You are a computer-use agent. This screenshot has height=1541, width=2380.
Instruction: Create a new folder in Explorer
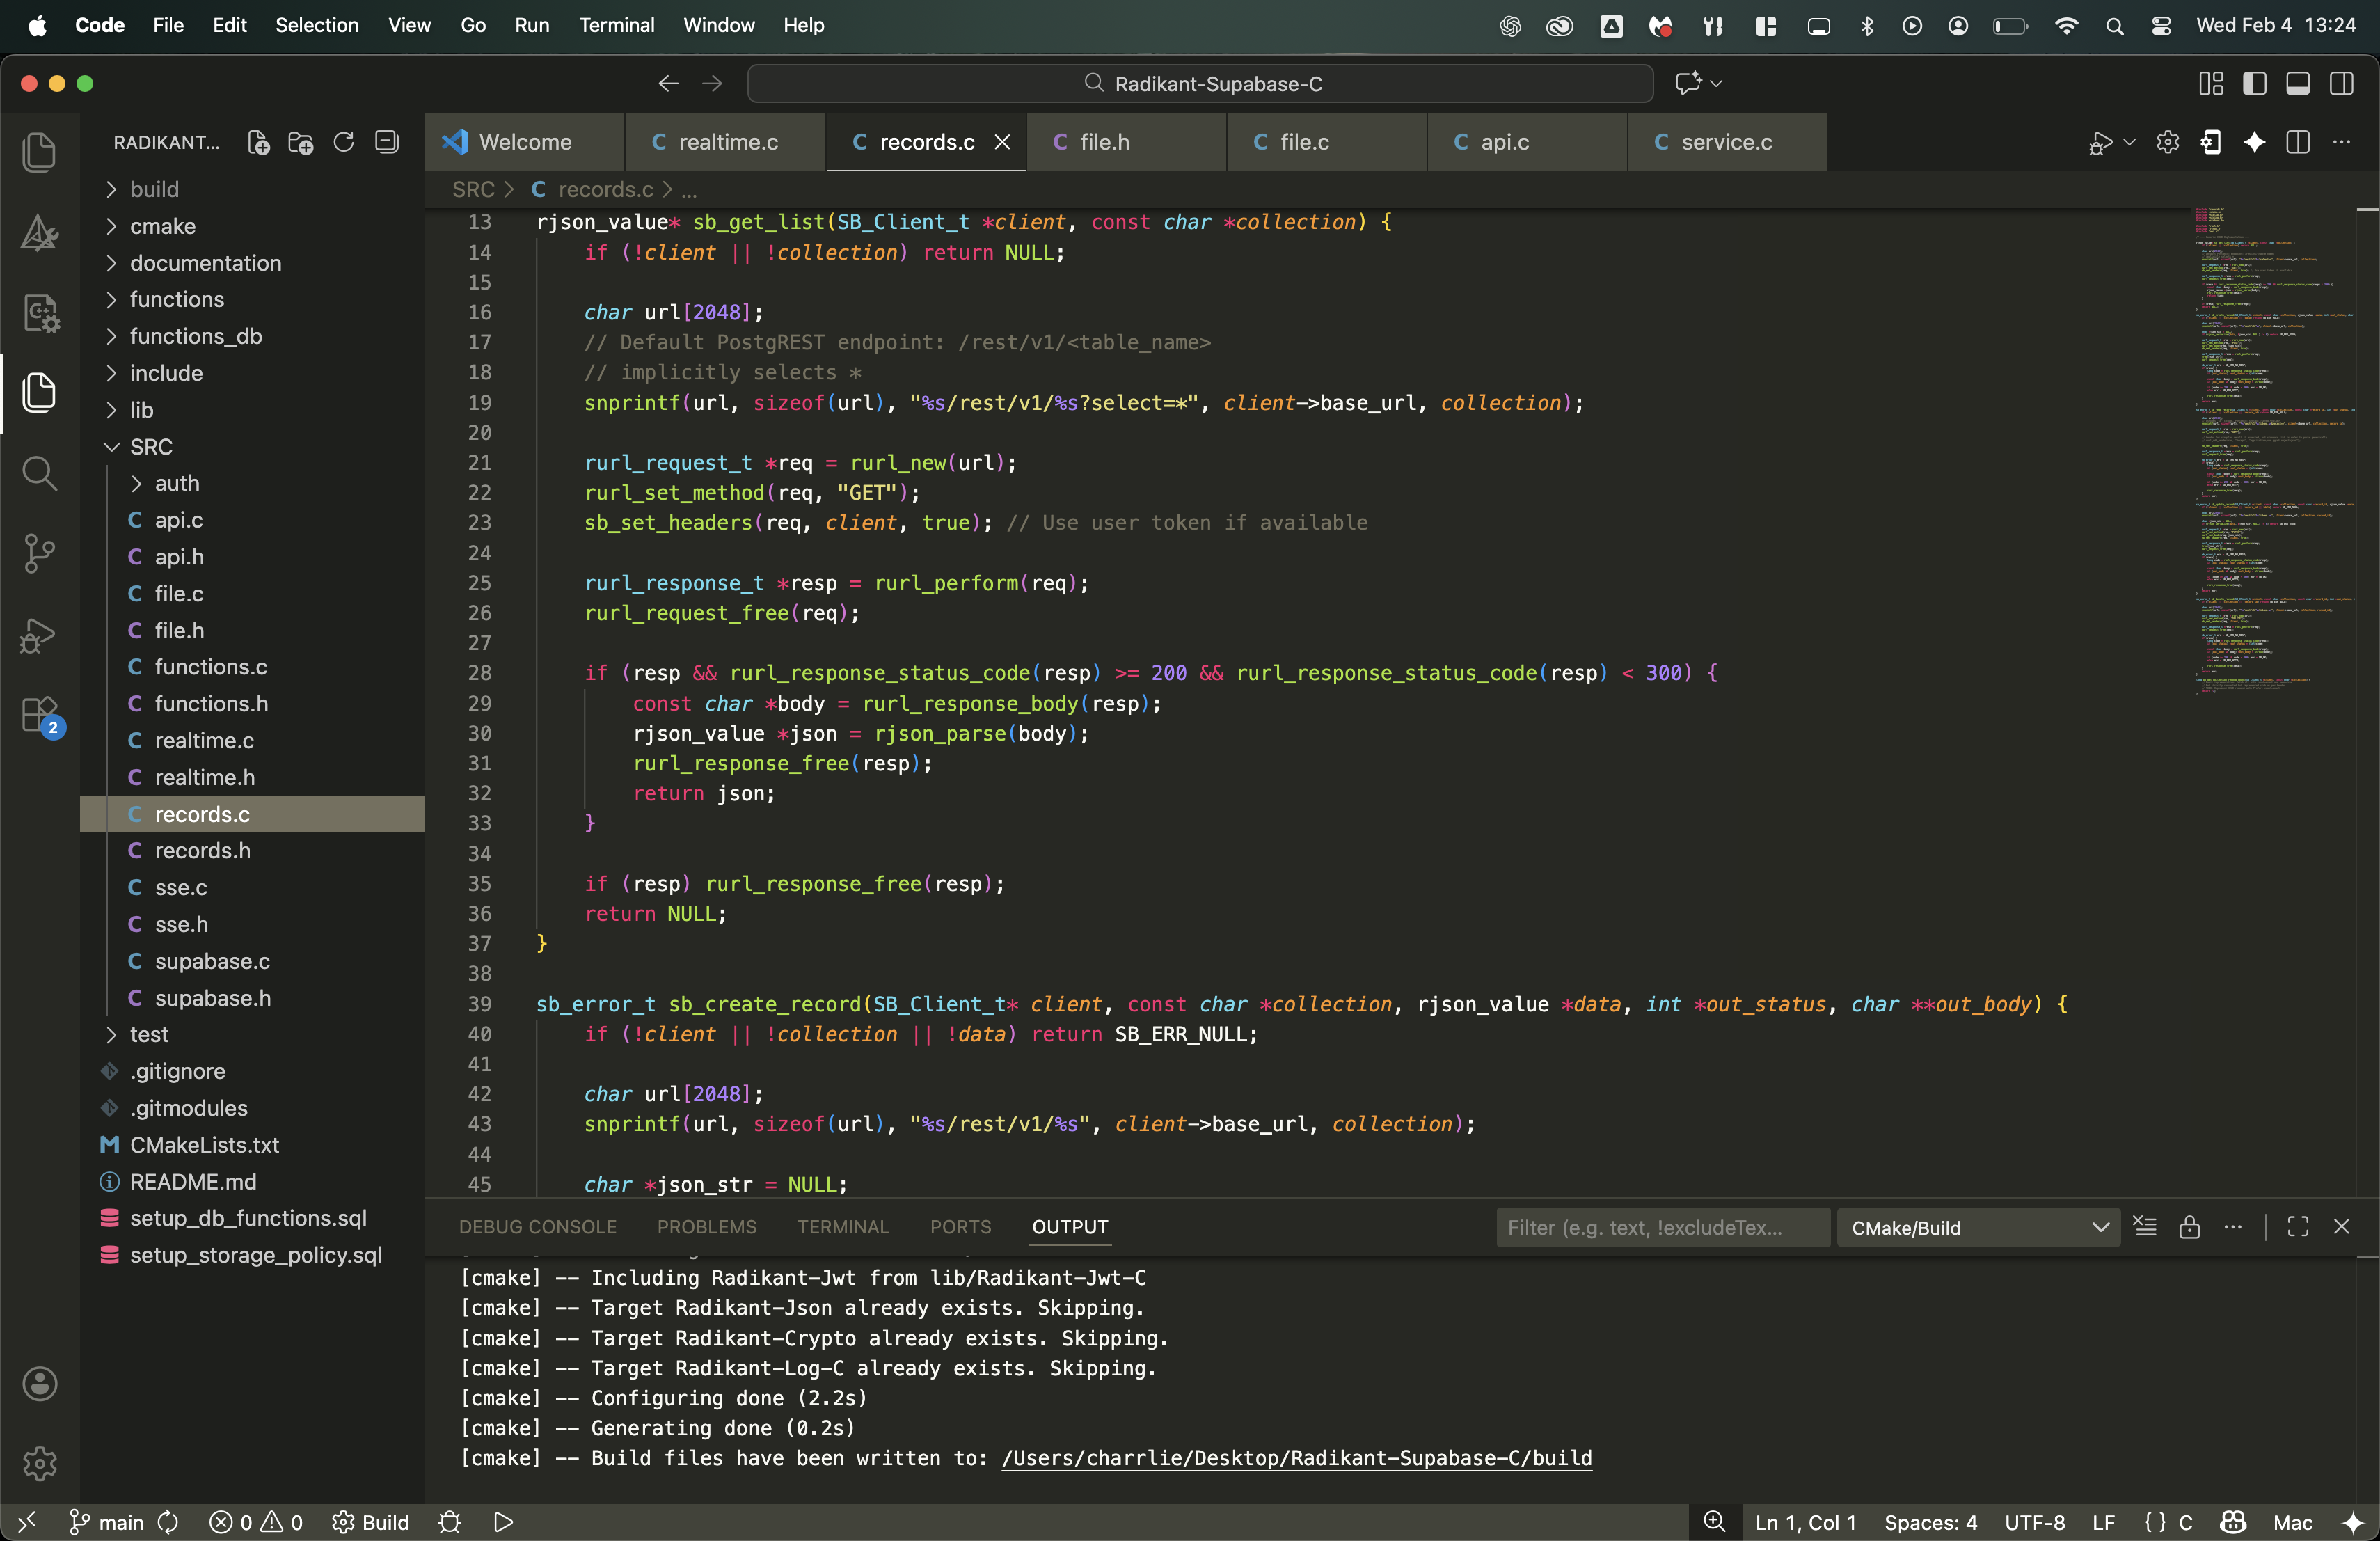click(300, 142)
